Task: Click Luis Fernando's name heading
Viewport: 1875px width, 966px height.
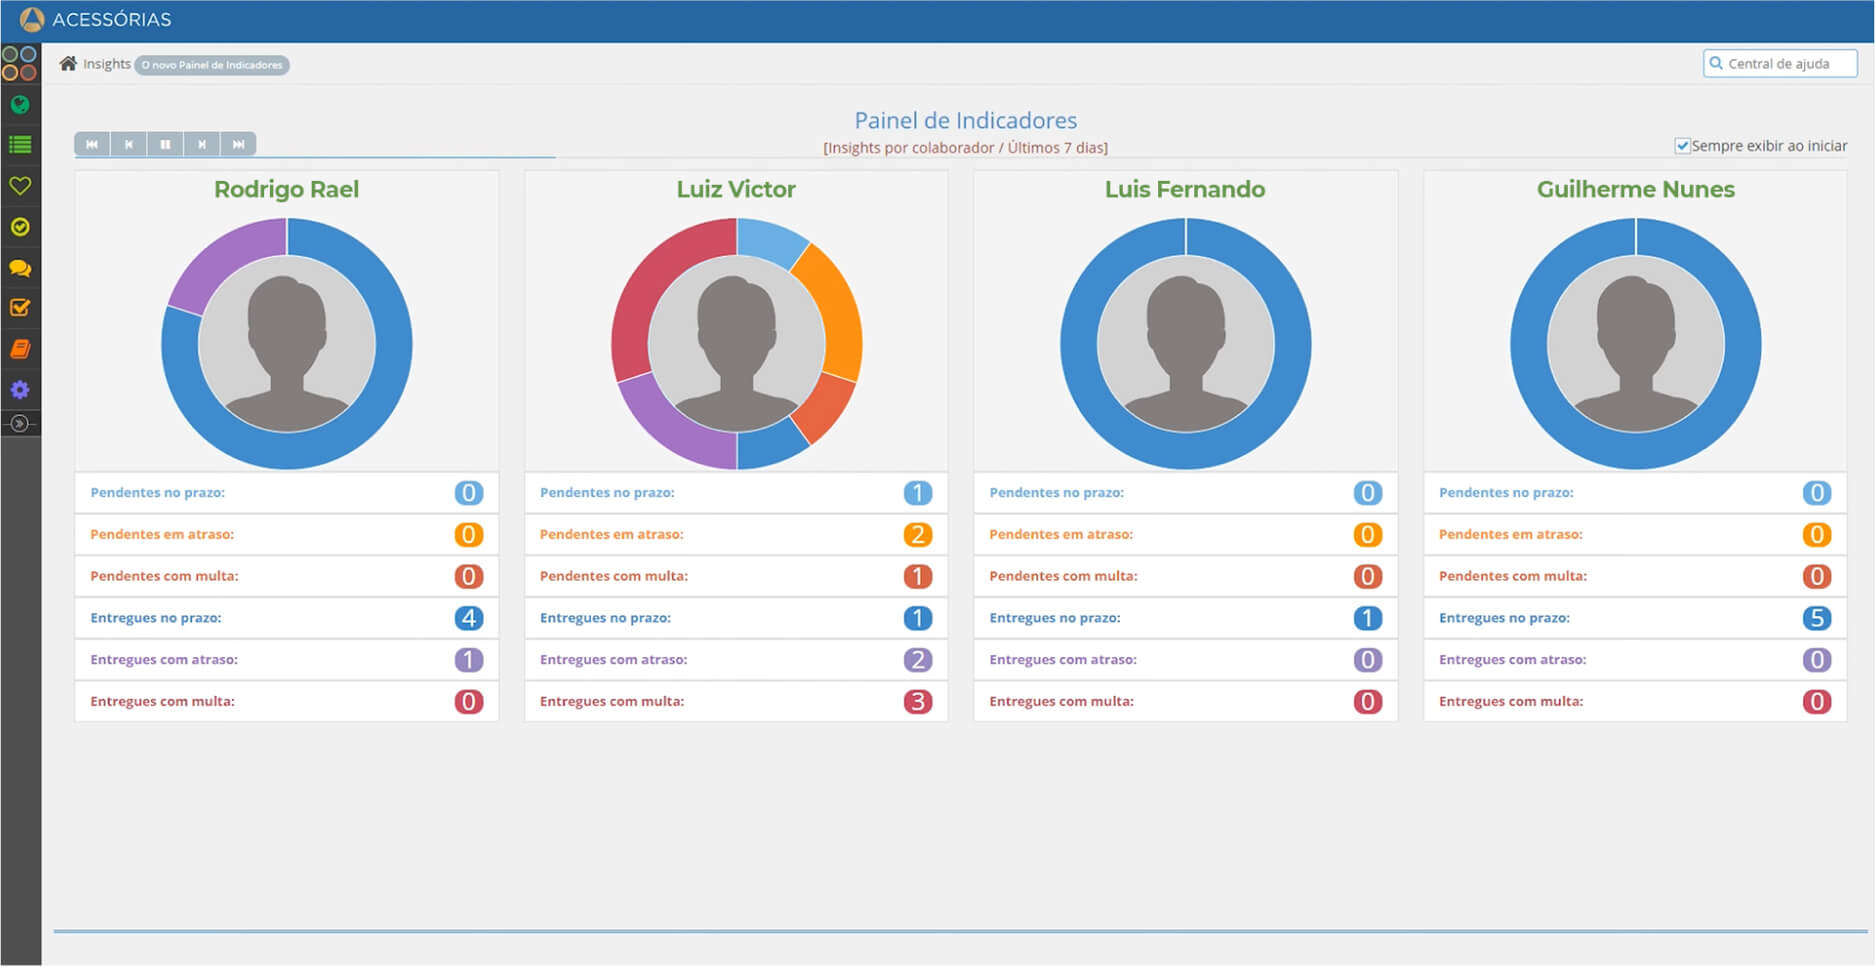Action: (1185, 189)
